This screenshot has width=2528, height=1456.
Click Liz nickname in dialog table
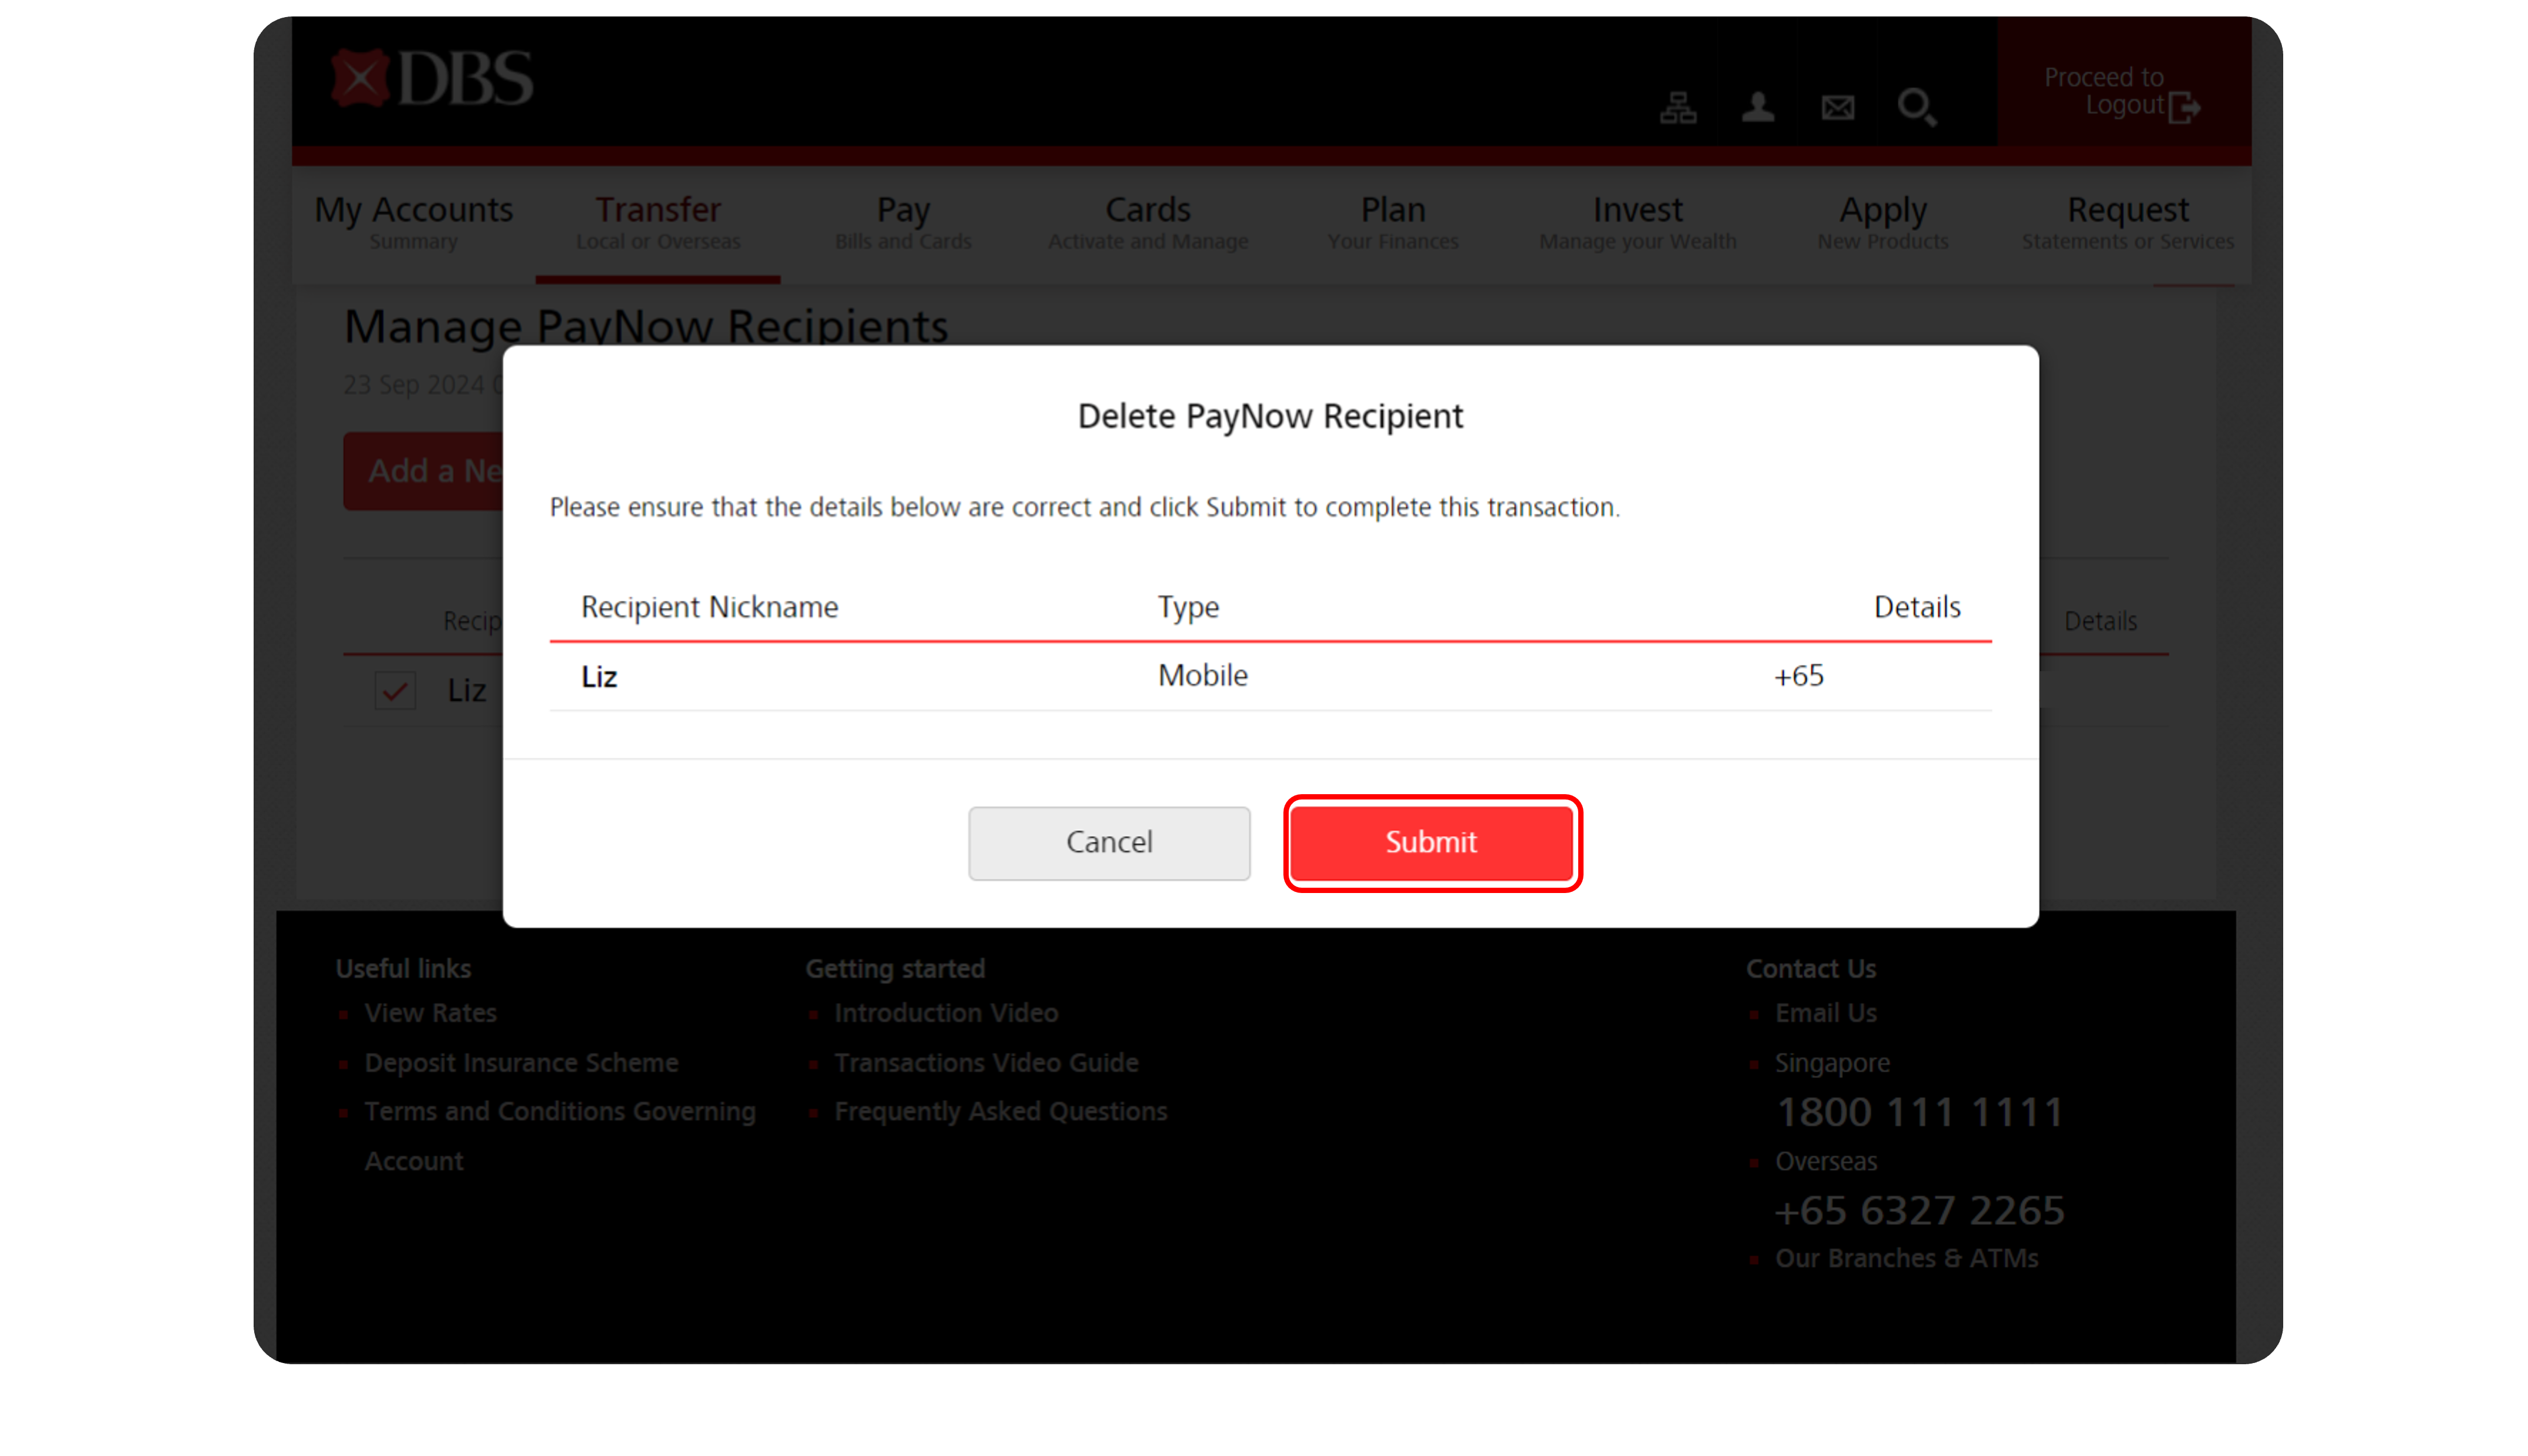599,677
